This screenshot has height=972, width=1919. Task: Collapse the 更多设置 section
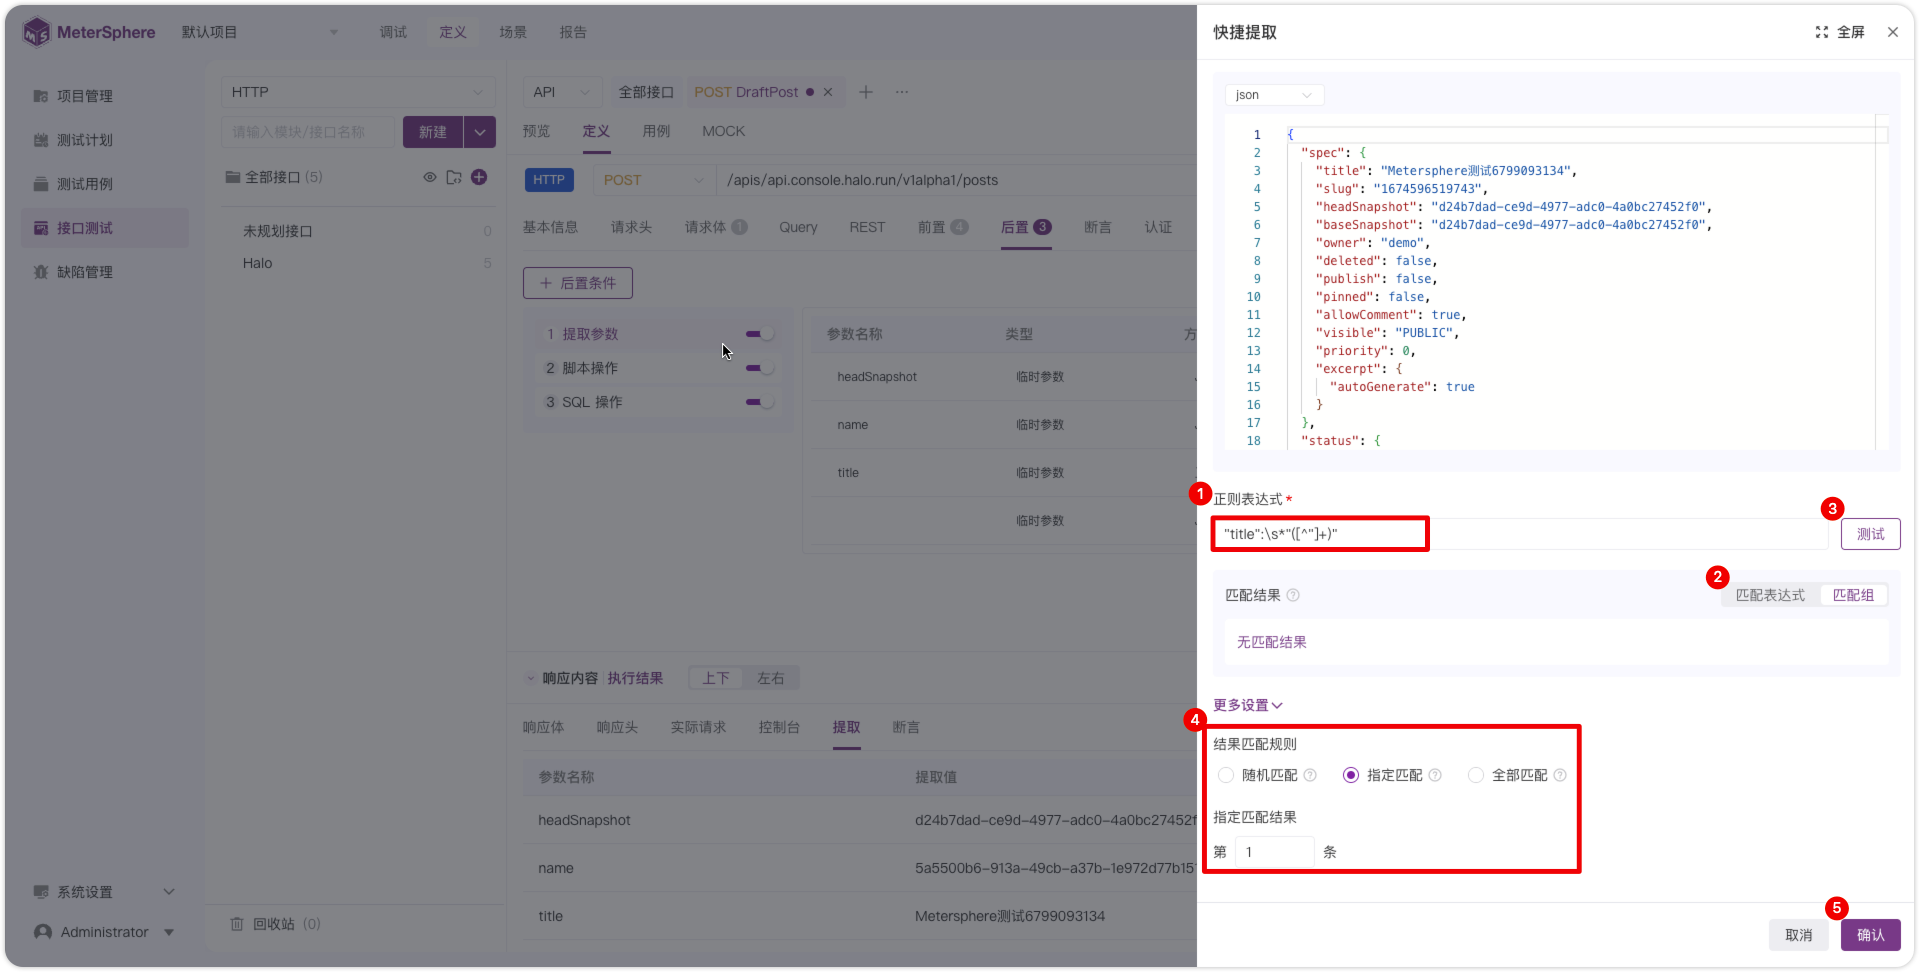1247,705
